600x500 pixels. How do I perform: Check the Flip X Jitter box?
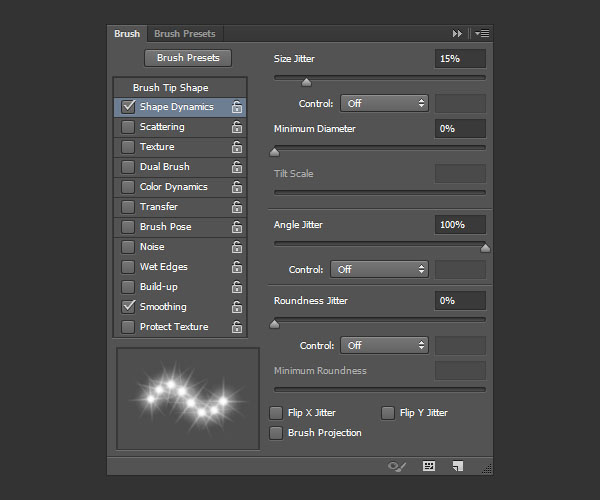click(x=276, y=413)
